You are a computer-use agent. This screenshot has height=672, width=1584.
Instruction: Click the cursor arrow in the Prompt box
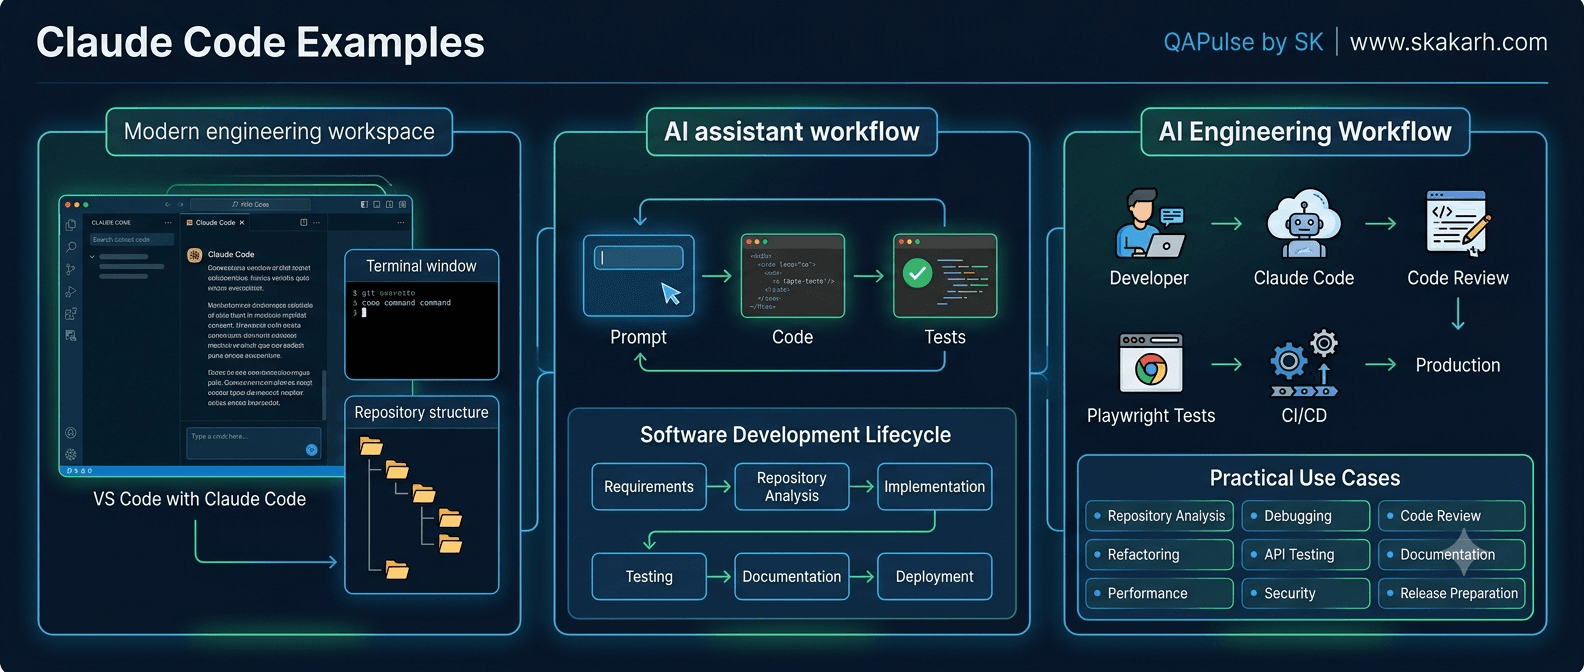[x=671, y=293]
